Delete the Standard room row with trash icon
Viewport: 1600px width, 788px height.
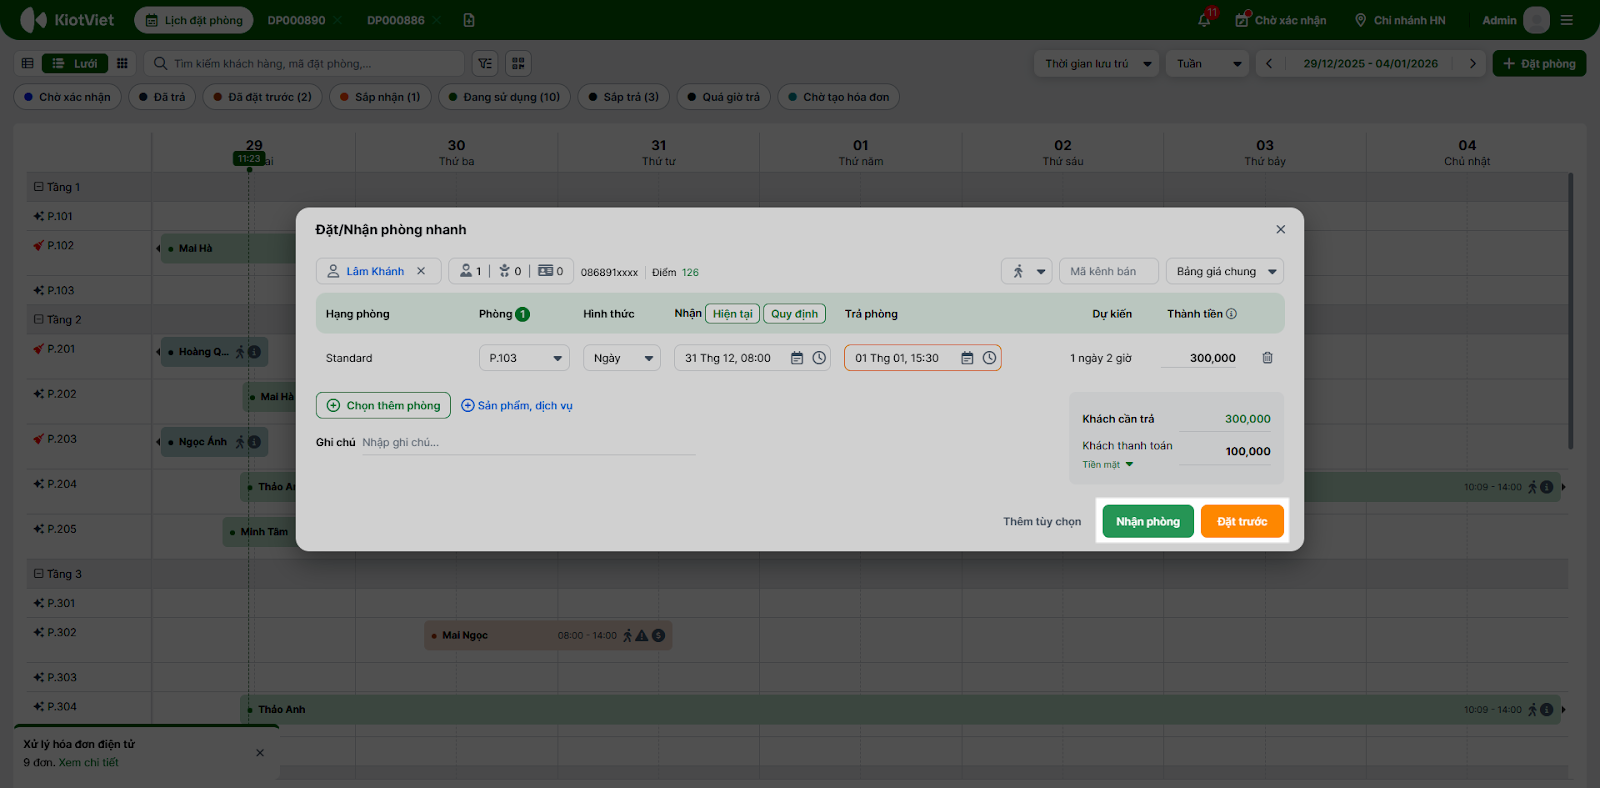click(1267, 358)
